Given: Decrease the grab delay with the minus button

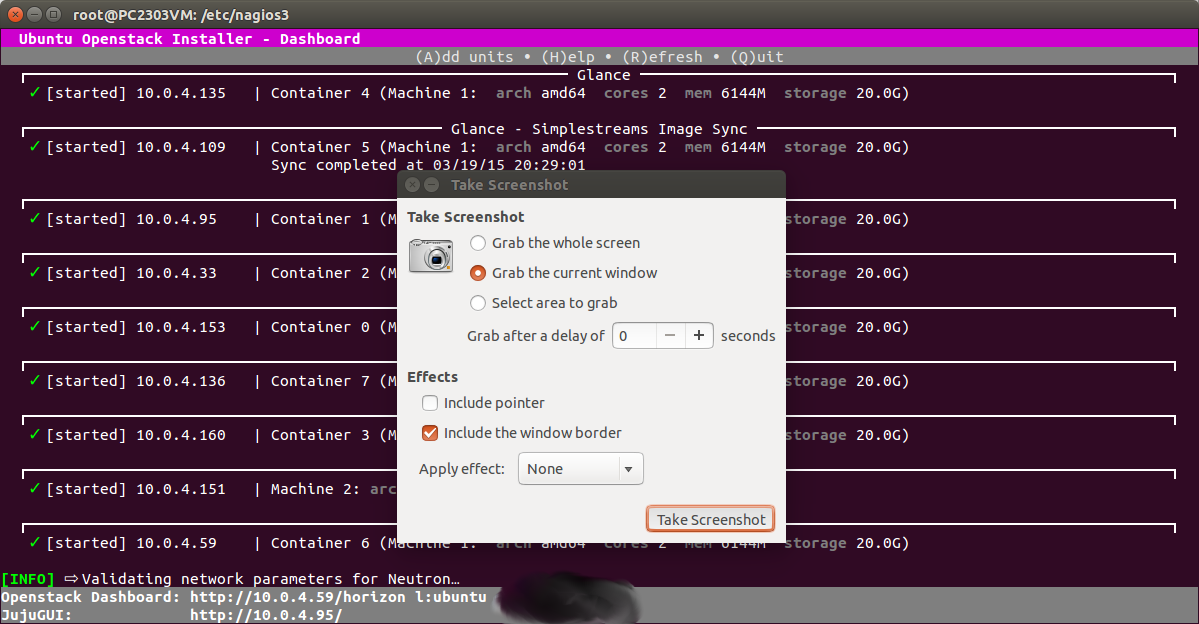Looking at the screenshot, I should 670,336.
